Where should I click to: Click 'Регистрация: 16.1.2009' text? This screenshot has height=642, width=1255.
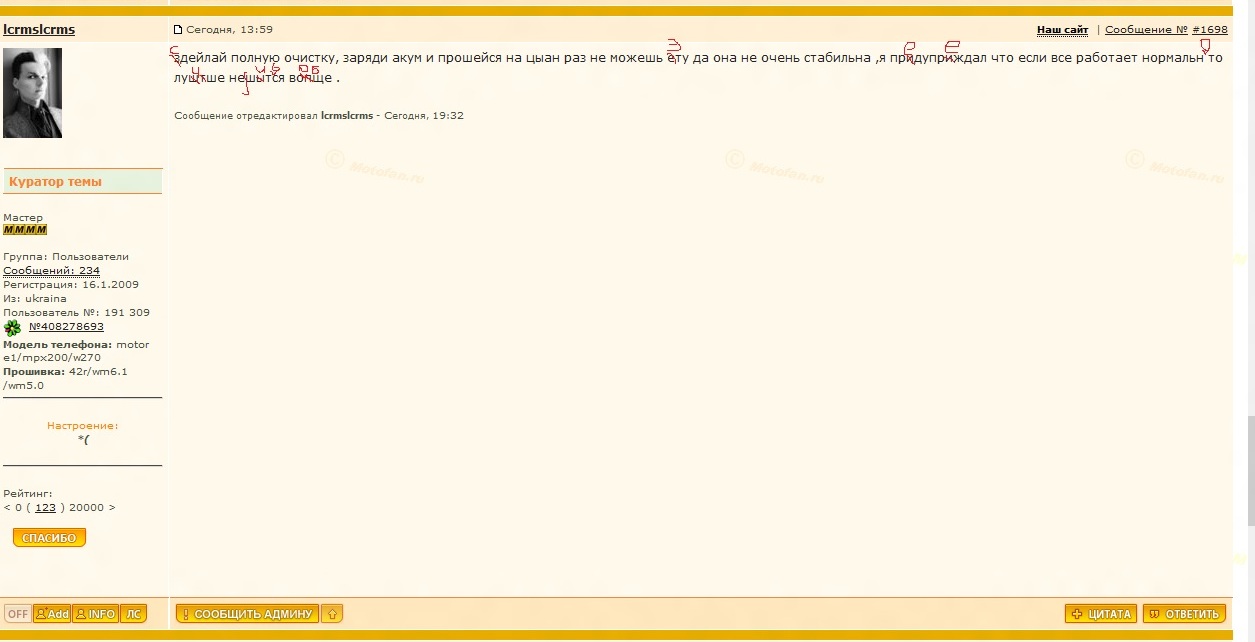point(71,285)
